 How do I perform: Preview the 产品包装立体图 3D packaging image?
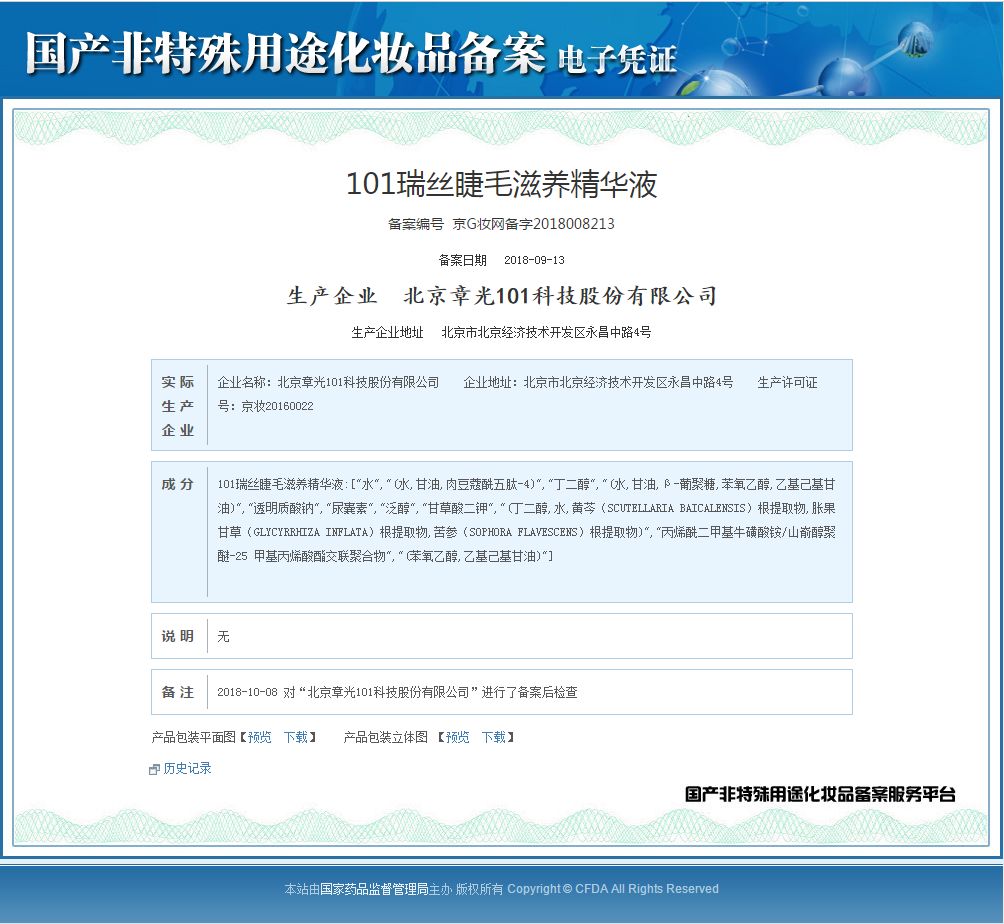coord(456,738)
